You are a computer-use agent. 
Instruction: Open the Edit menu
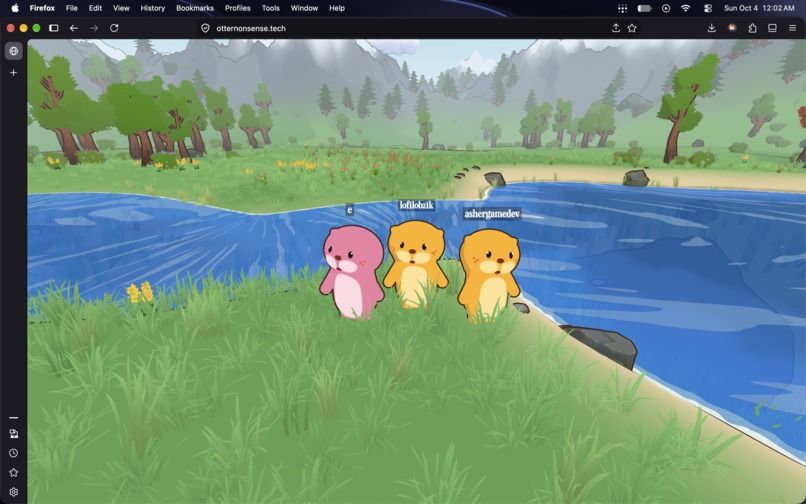pyautogui.click(x=95, y=8)
